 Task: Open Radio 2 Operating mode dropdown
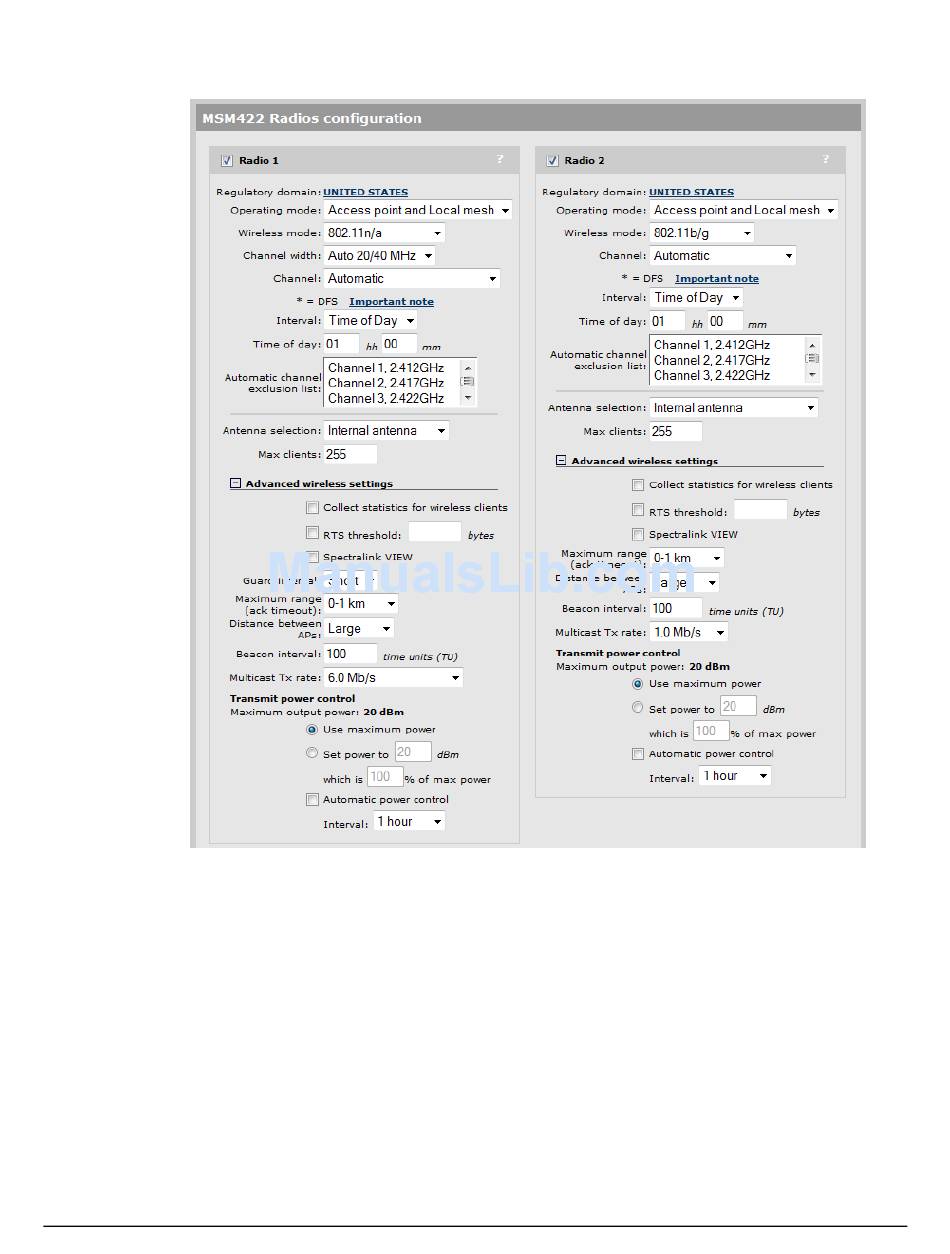[744, 210]
